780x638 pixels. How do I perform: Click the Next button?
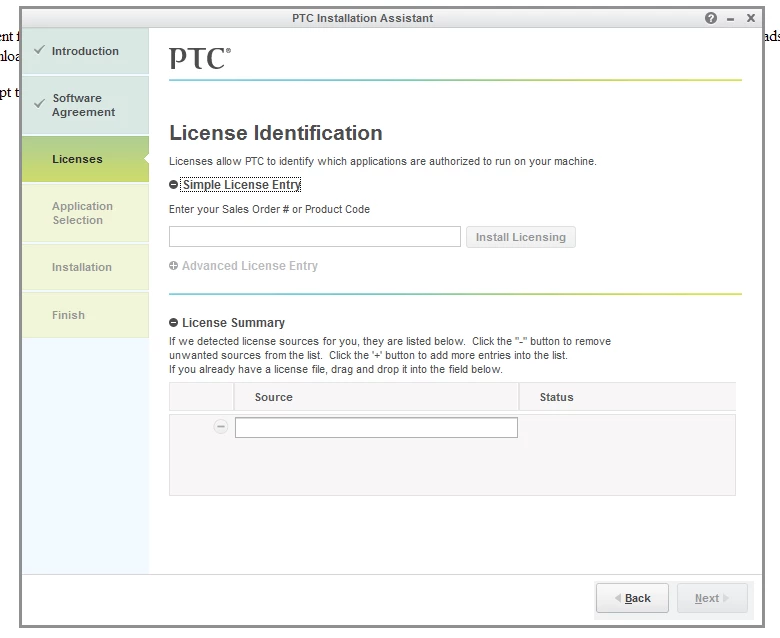click(x=712, y=598)
